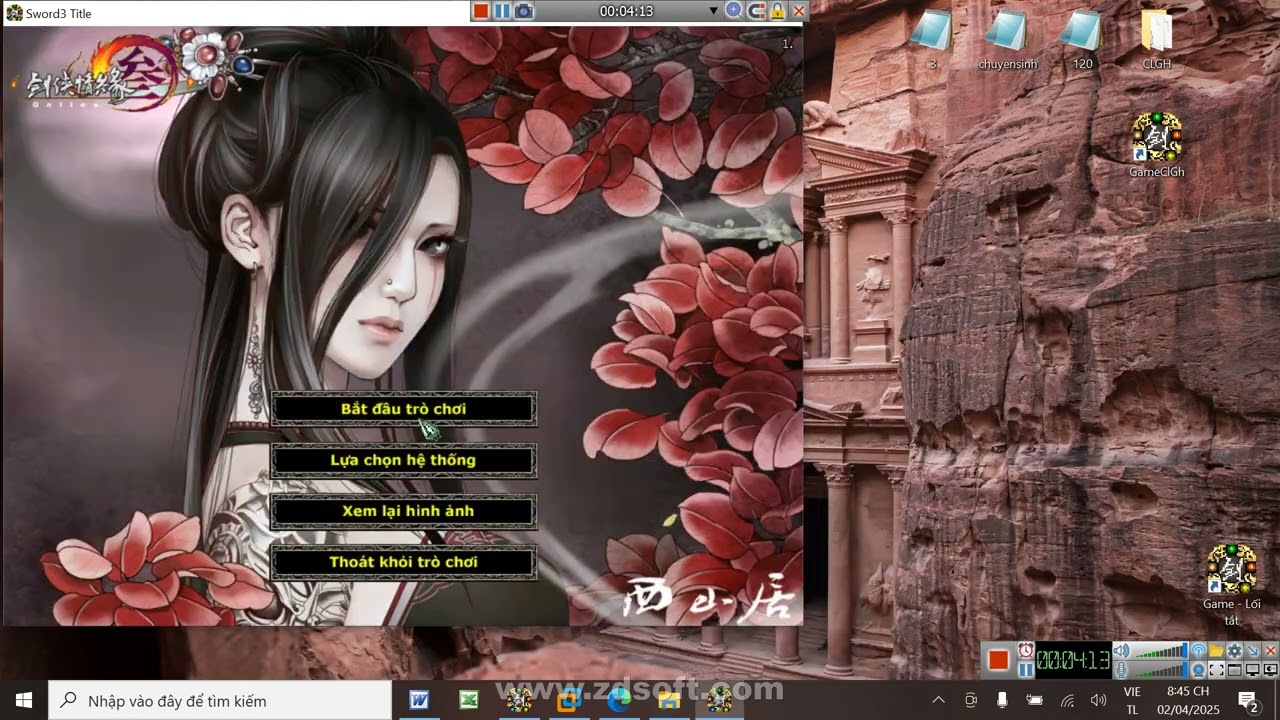Switch the VIE TL input language
The height and width of the screenshot is (720, 1280).
tap(1132, 700)
